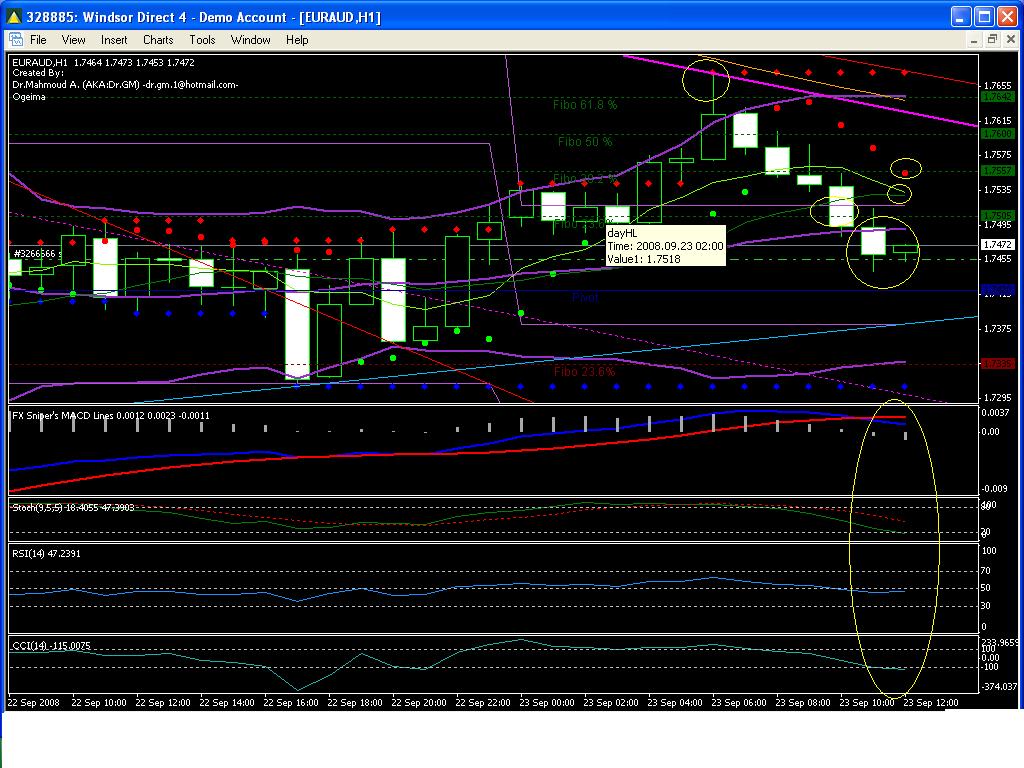This screenshot has height=768, width=1024.
Task: Click the blue 'Pivot' line label
Action: 585,297
